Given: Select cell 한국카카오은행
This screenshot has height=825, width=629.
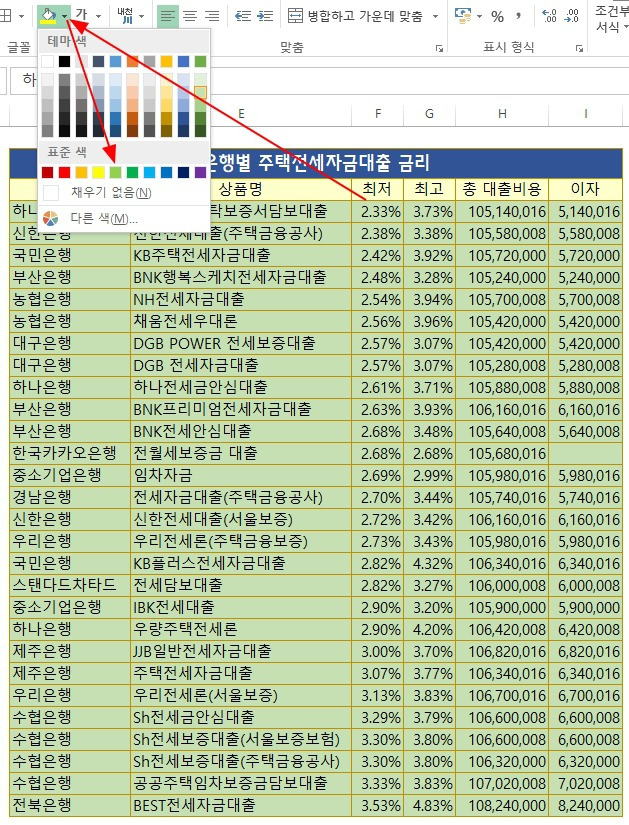Looking at the screenshot, I should 70,453.
